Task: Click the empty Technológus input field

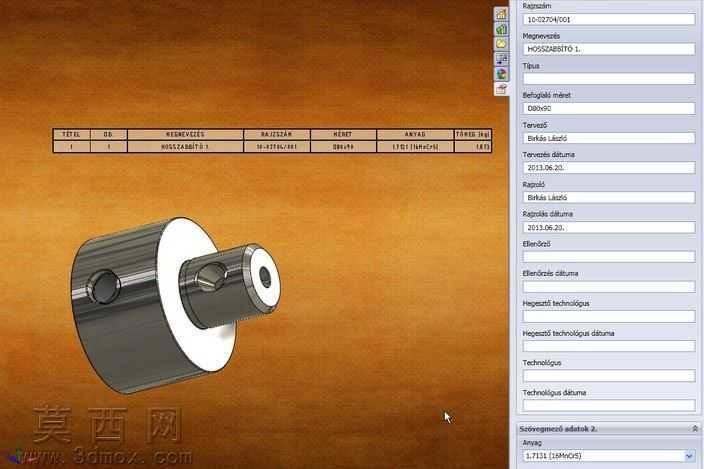Action: (609, 376)
